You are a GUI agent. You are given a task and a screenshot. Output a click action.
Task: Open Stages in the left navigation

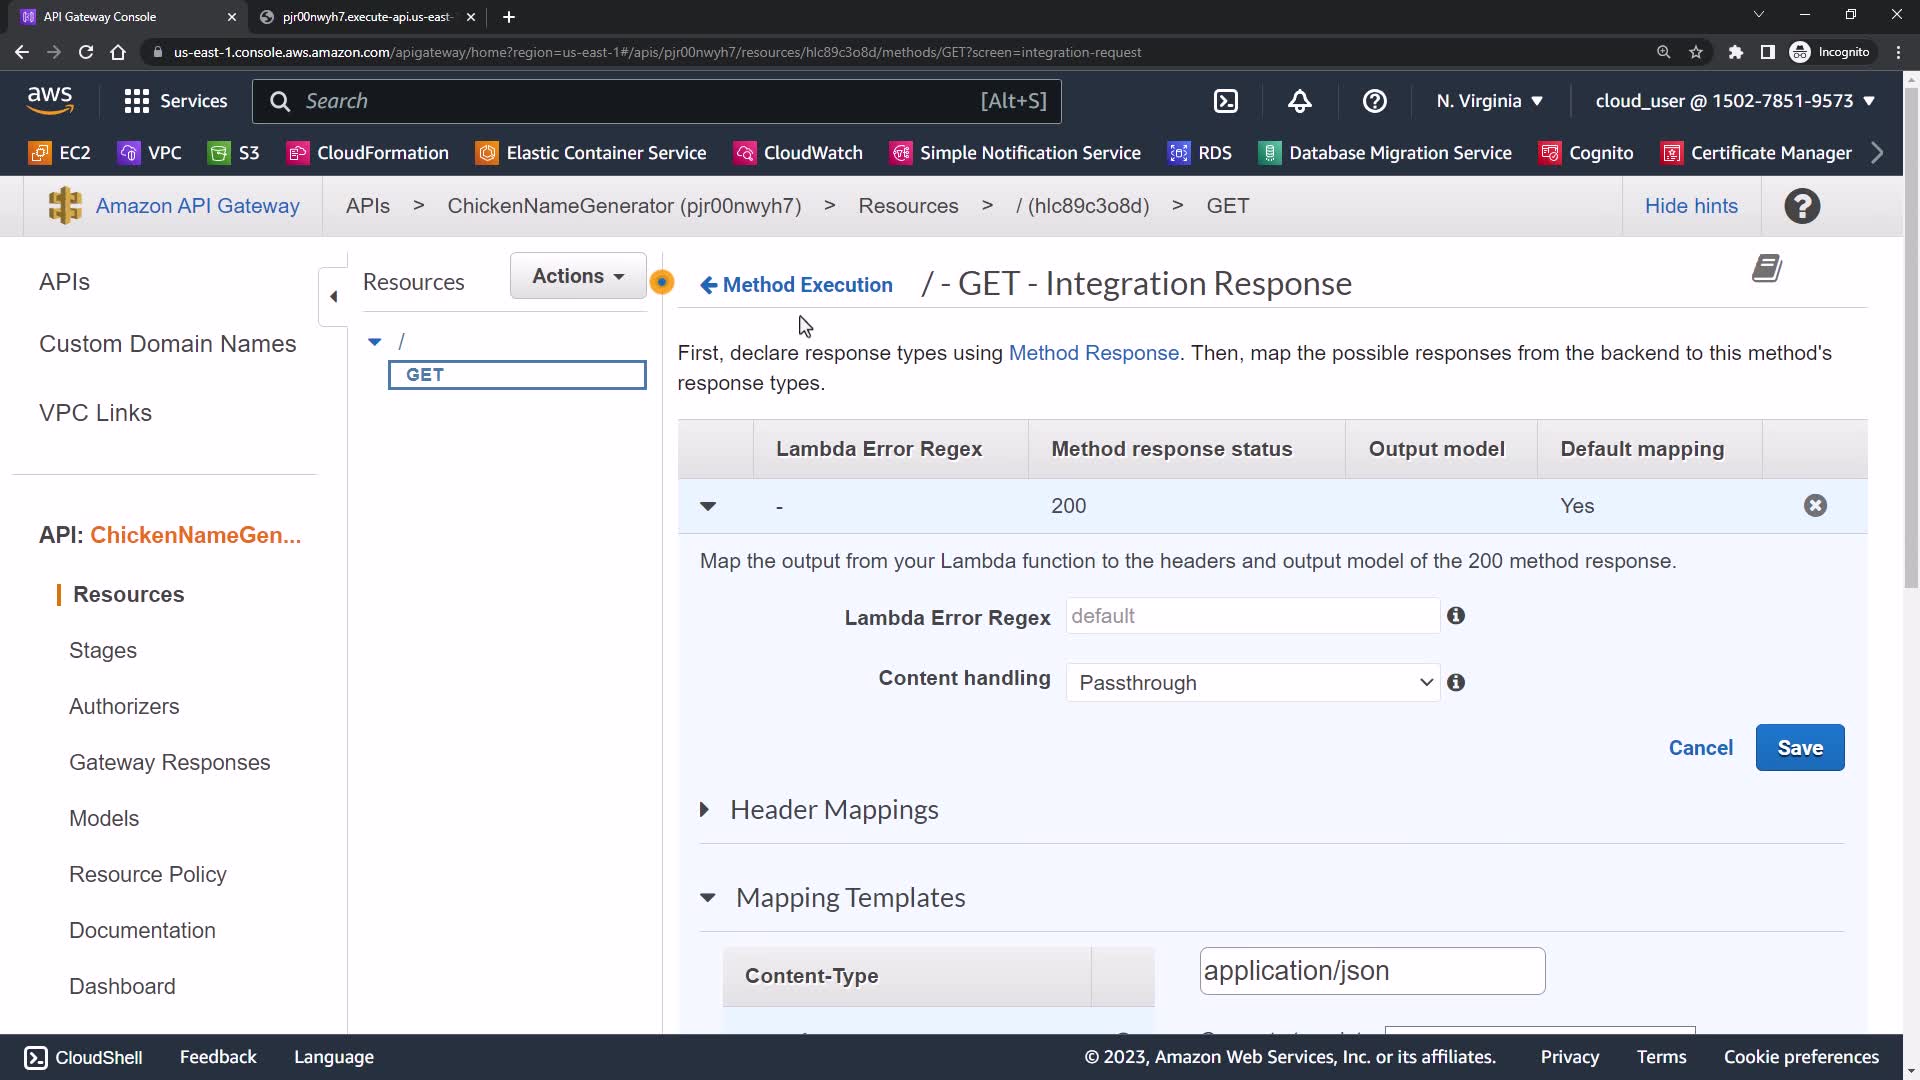click(x=103, y=651)
